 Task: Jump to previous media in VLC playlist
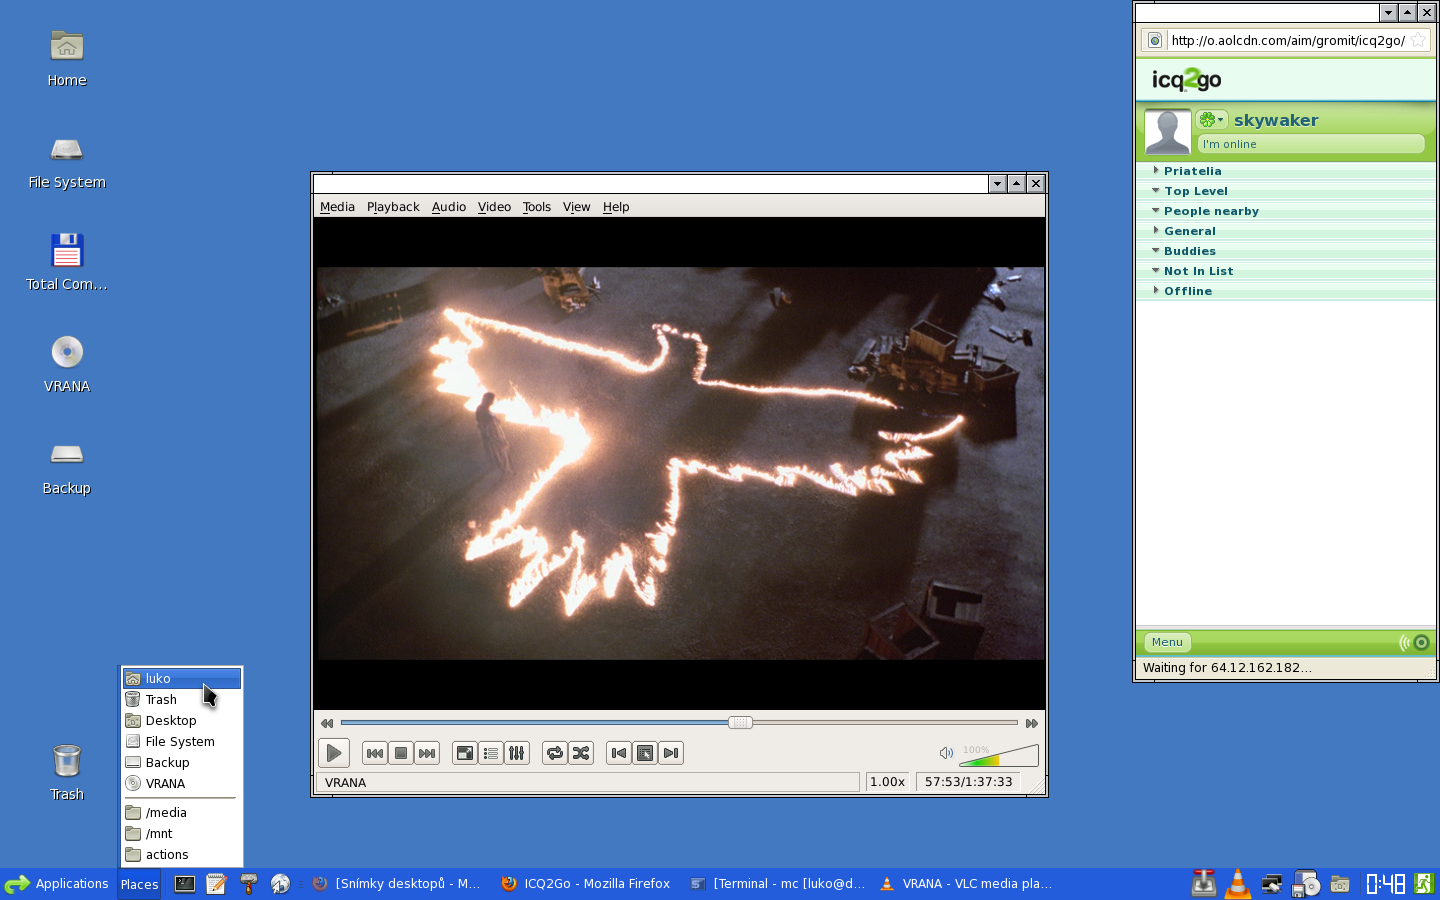pyautogui.click(x=375, y=753)
